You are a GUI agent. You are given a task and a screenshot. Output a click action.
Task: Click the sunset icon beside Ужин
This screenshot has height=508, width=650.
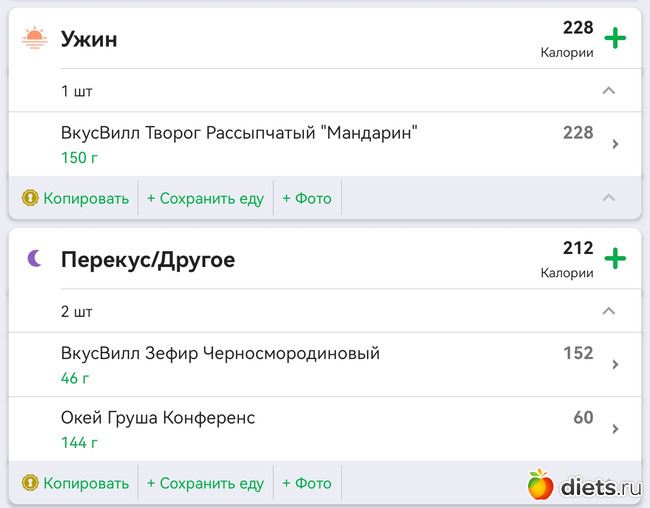click(35, 39)
